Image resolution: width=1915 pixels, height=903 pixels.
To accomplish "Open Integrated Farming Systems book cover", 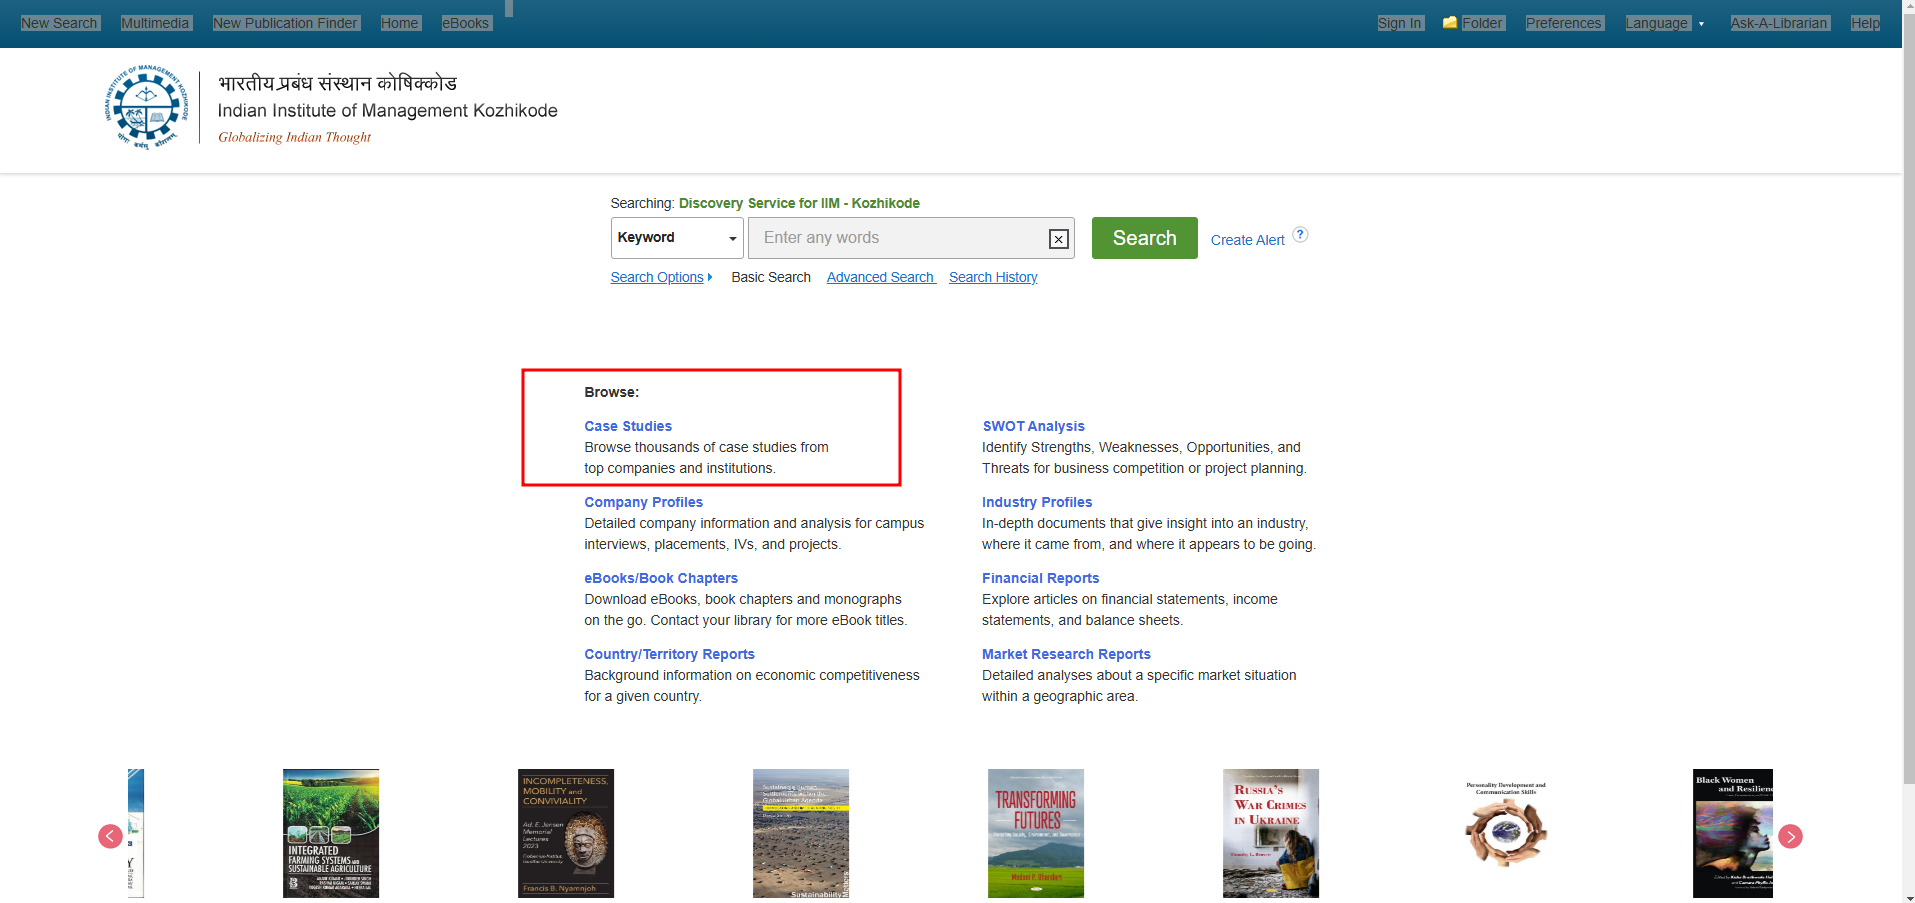I will (x=331, y=833).
